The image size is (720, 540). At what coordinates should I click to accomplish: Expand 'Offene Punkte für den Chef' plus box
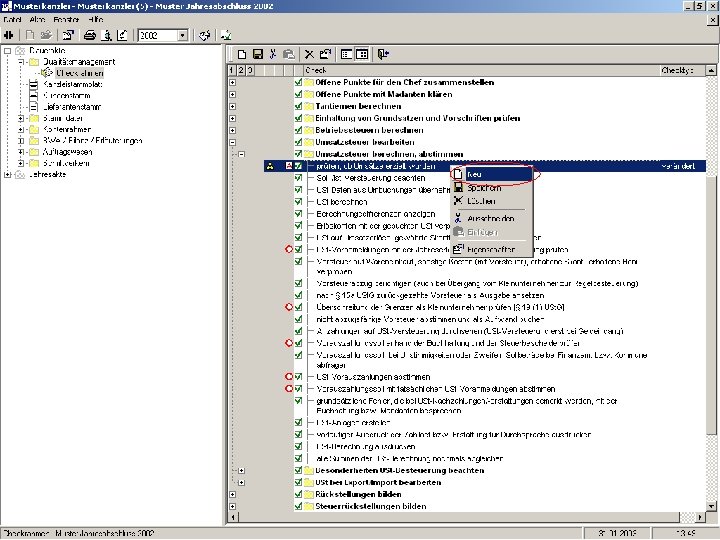(x=233, y=83)
